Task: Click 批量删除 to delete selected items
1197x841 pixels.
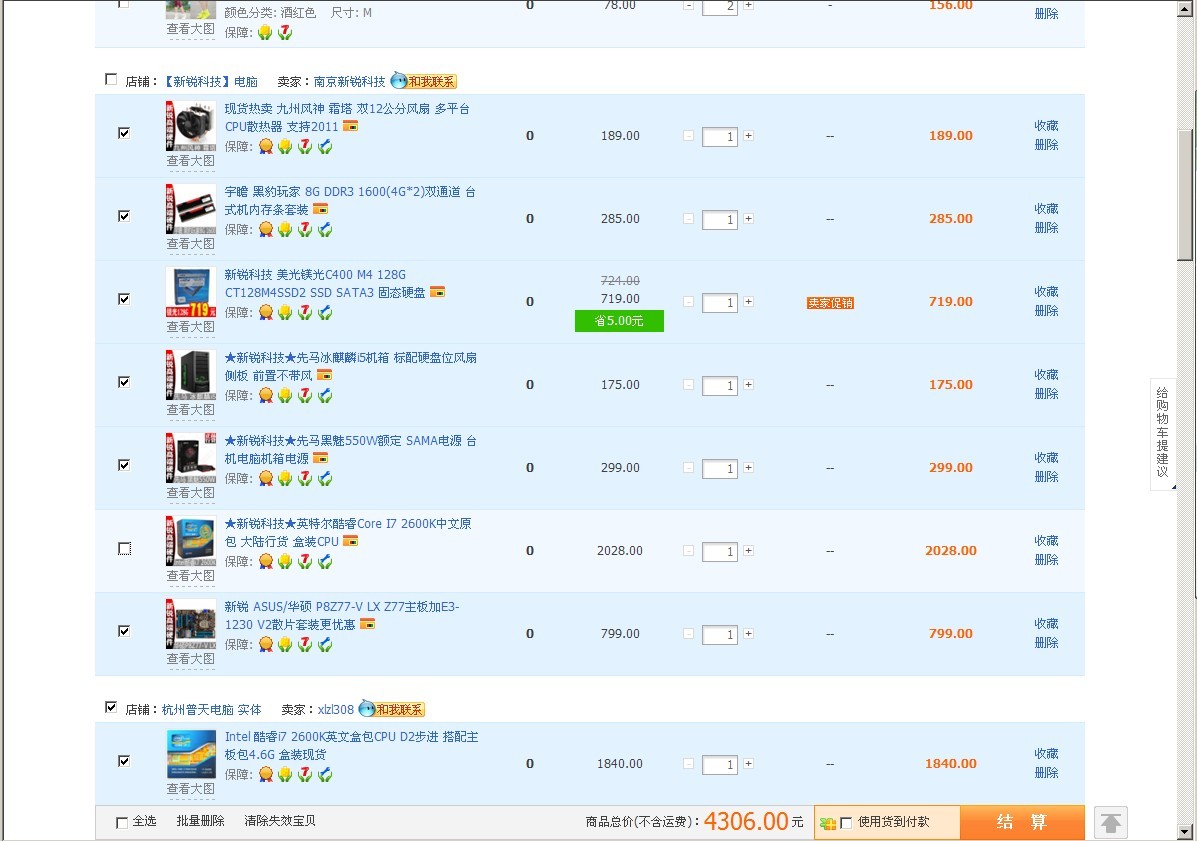Action: [200, 821]
